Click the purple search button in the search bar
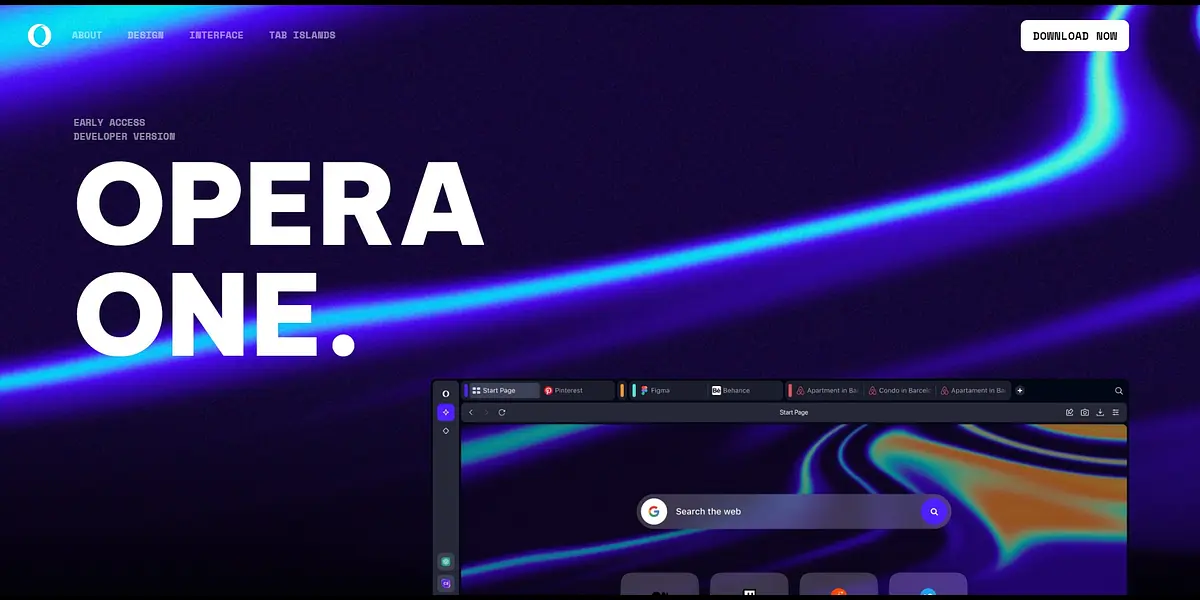 click(934, 511)
